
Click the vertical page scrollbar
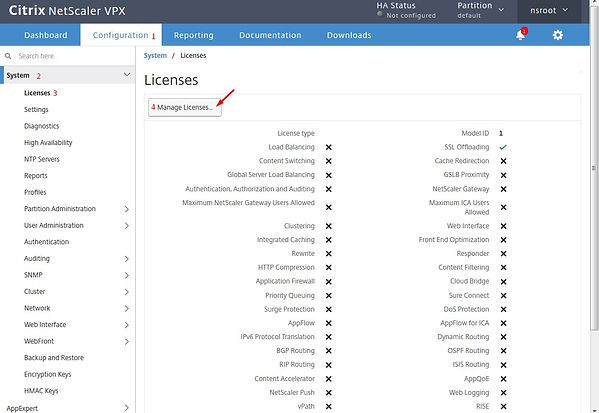tap(594, 168)
